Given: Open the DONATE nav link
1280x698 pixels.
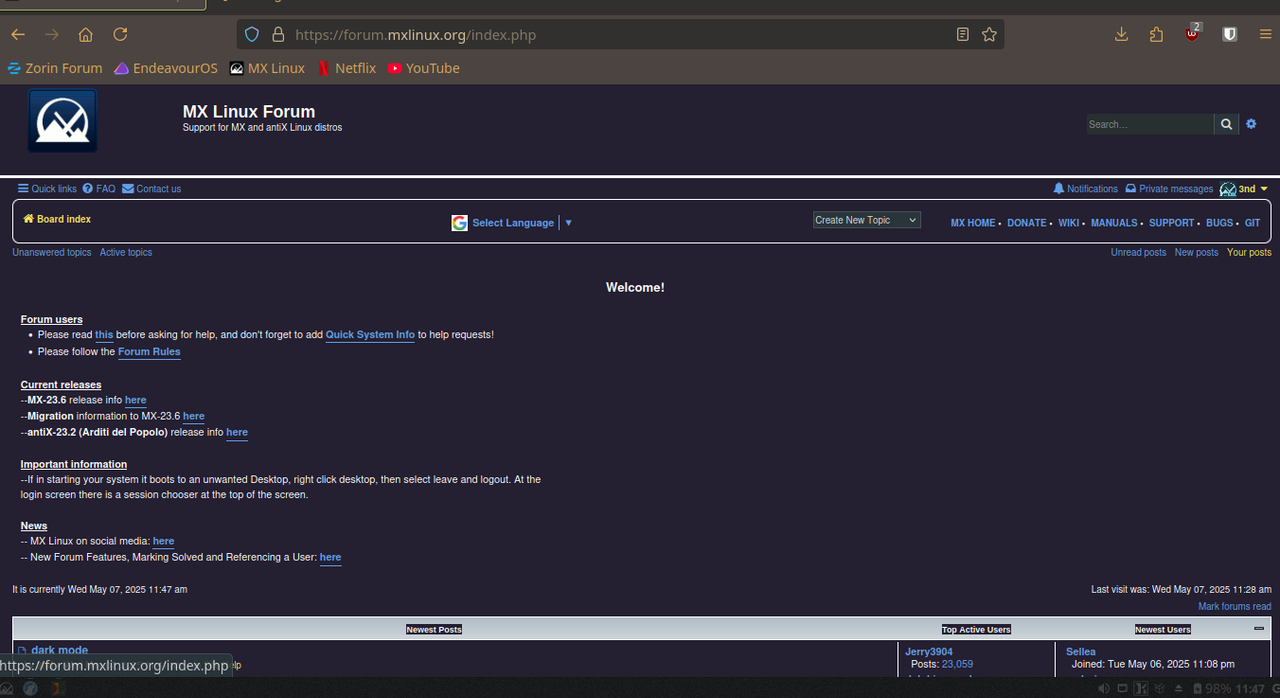Looking at the screenshot, I should (x=1027, y=223).
